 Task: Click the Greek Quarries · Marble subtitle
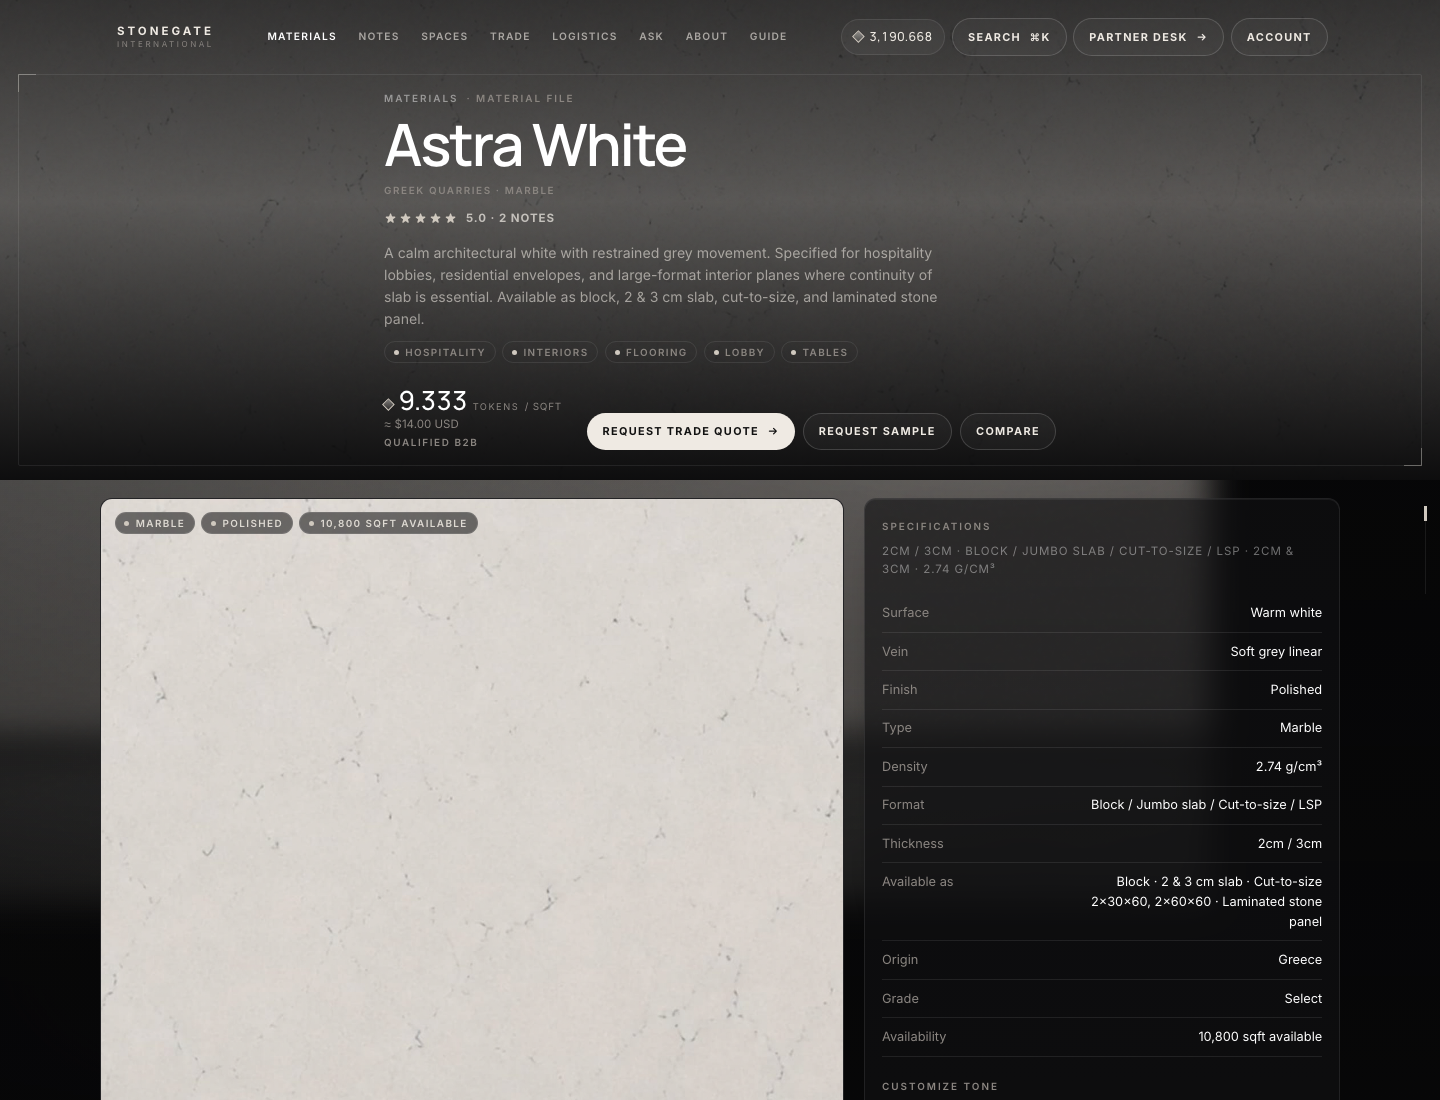tap(469, 190)
